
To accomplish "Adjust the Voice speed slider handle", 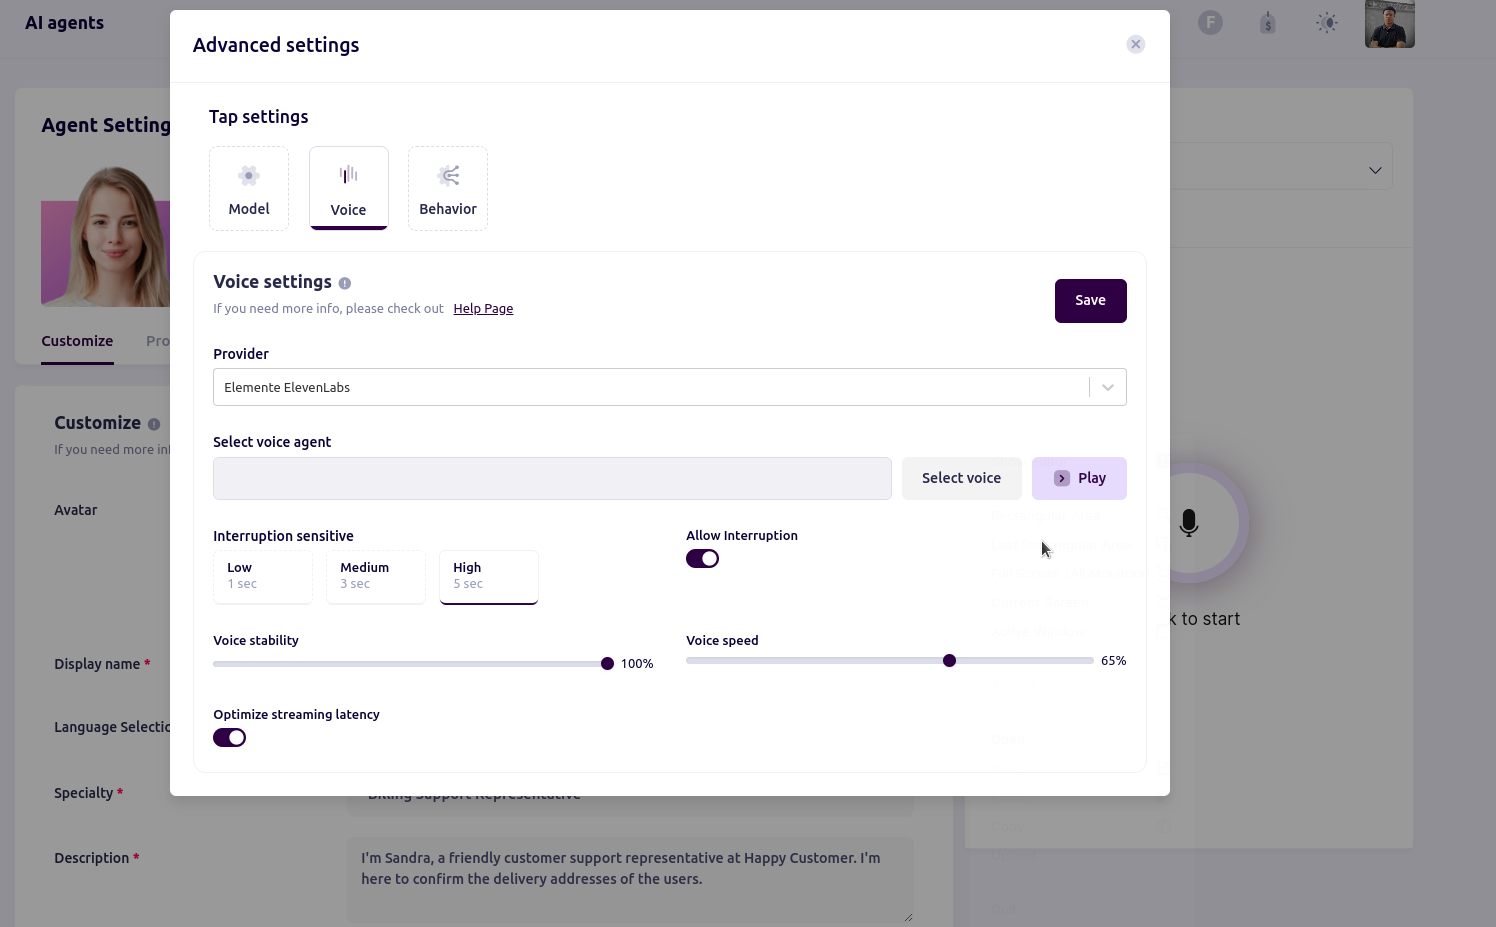I will 950,661.
